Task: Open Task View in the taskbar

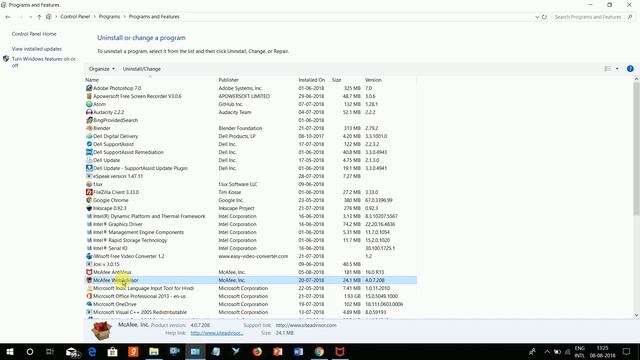Action: (50, 351)
